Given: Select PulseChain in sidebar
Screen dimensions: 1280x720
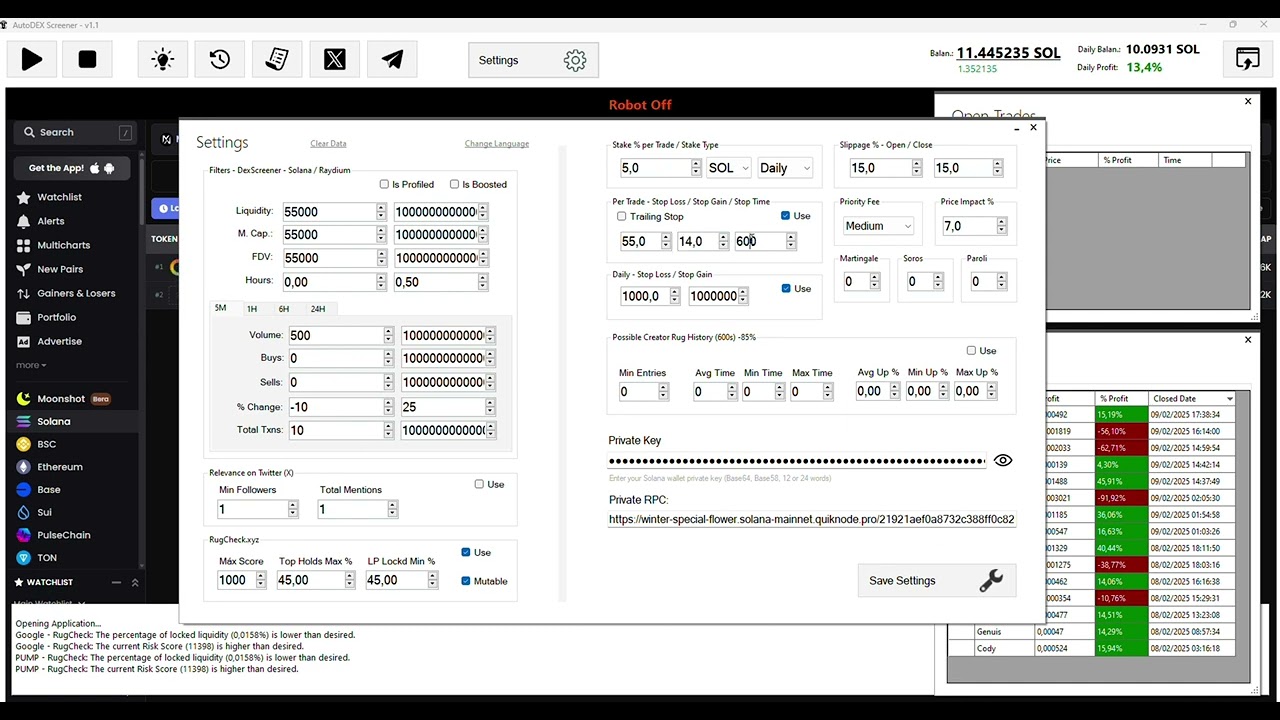Looking at the screenshot, I should pyautogui.click(x=63, y=535).
